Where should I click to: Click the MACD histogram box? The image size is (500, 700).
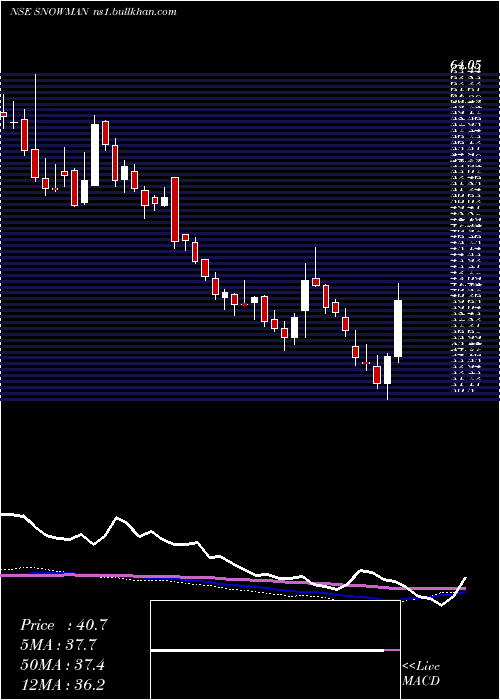[275, 650]
